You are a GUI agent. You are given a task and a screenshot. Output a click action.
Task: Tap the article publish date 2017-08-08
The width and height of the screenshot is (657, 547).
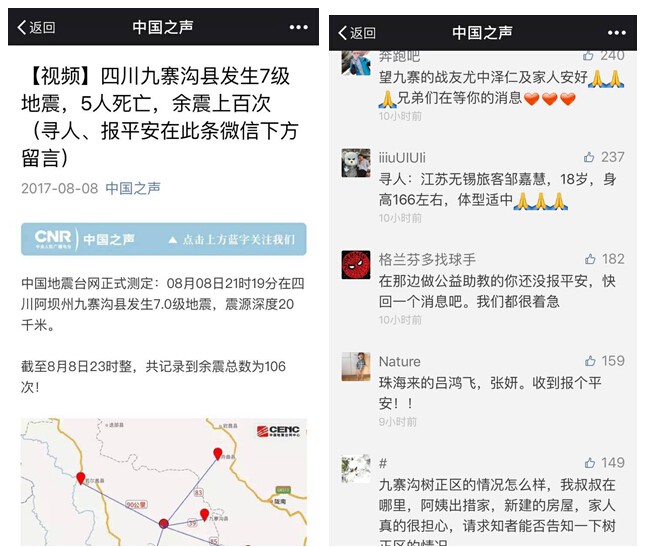click(x=59, y=189)
